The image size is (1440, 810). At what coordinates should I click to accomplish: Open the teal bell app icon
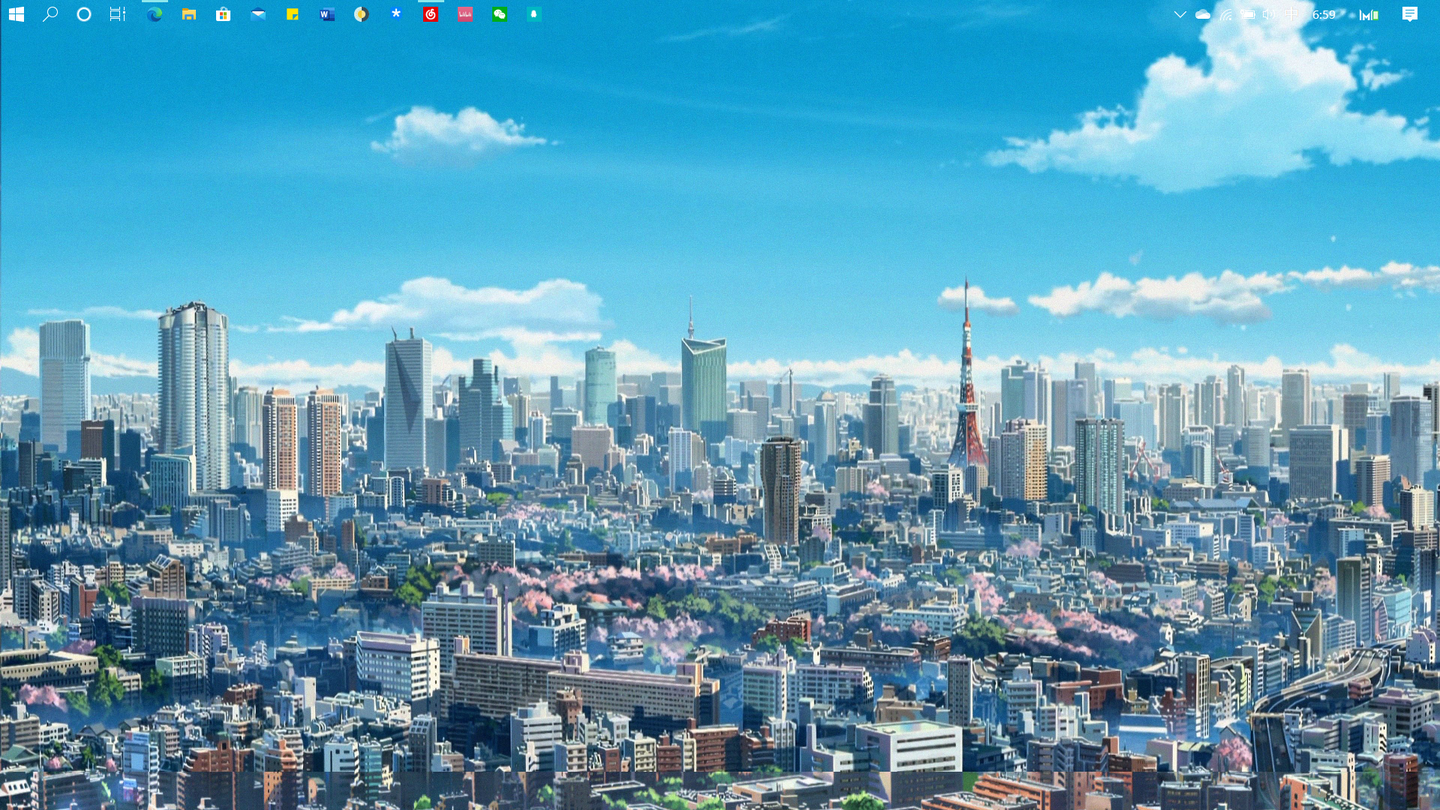pos(534,14)
